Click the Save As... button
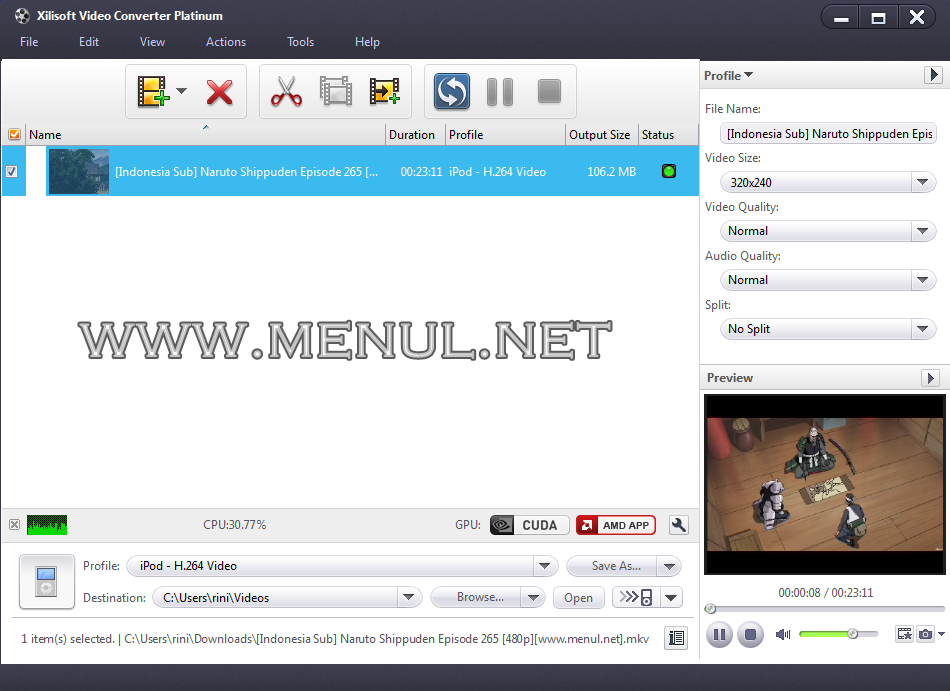 click(612, 566)
